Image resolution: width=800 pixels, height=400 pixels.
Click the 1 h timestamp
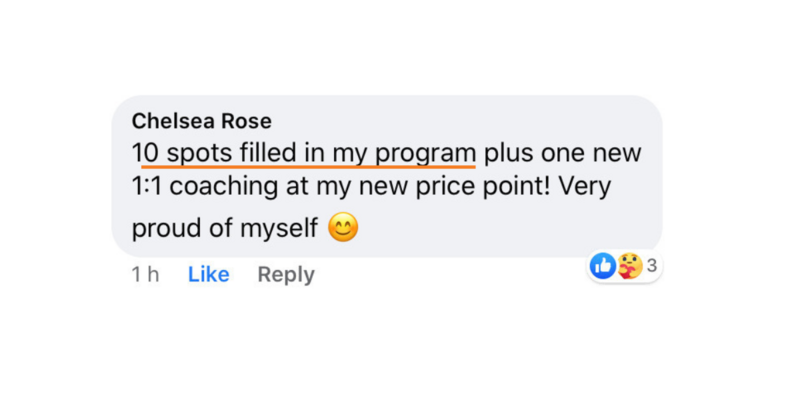point(145,274)
